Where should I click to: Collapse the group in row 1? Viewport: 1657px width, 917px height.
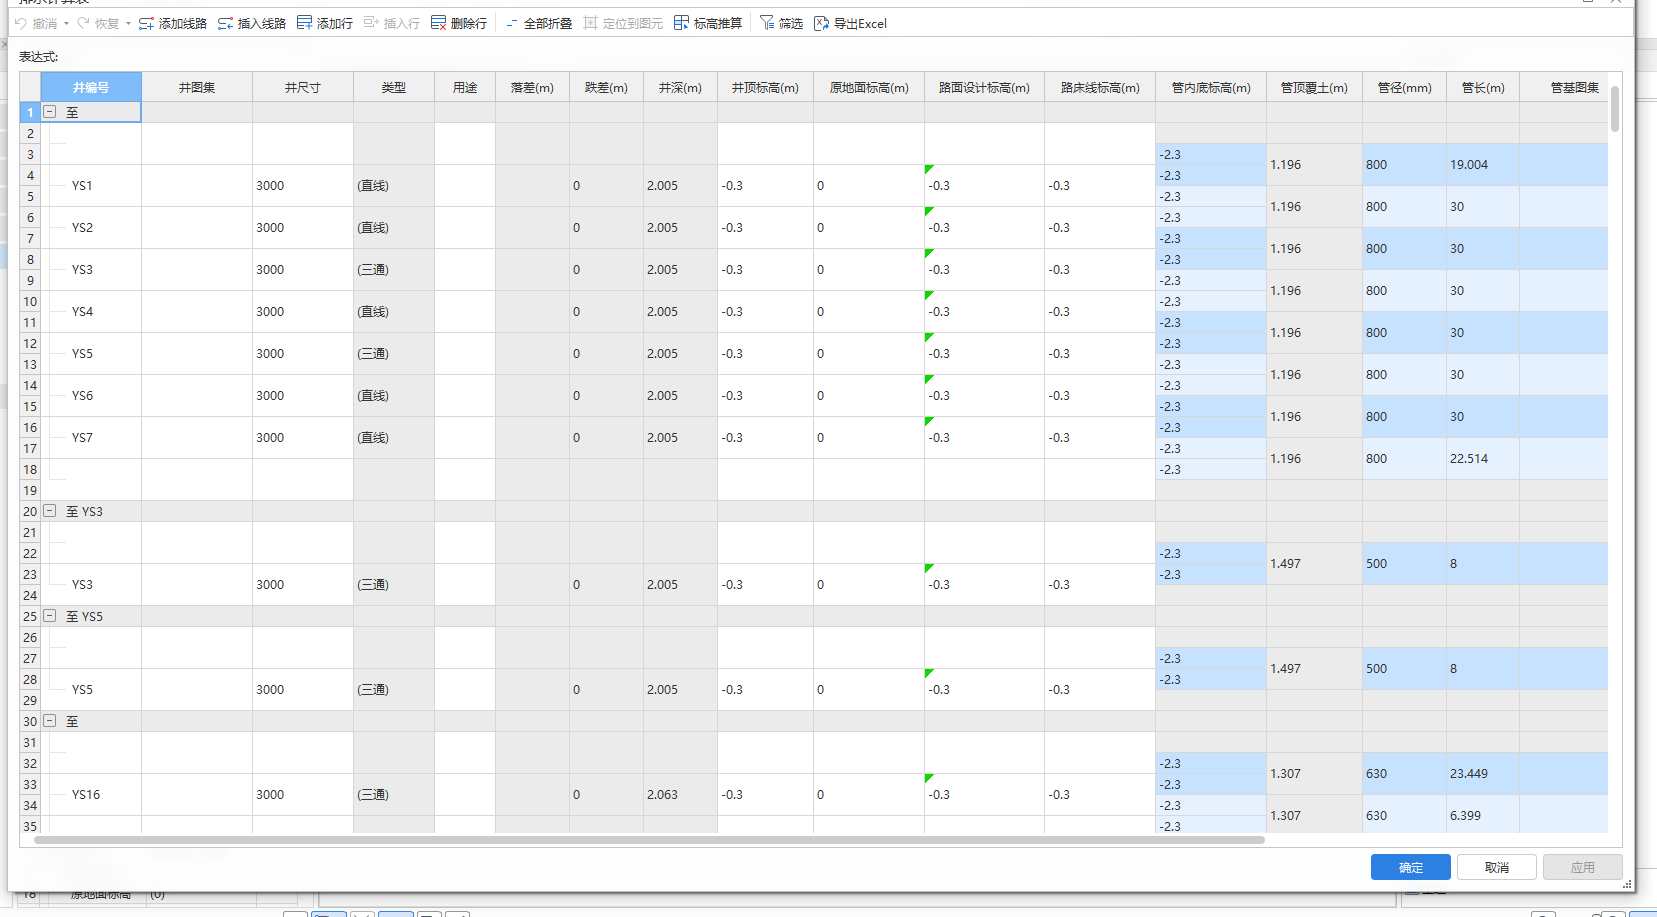[50, 112]
